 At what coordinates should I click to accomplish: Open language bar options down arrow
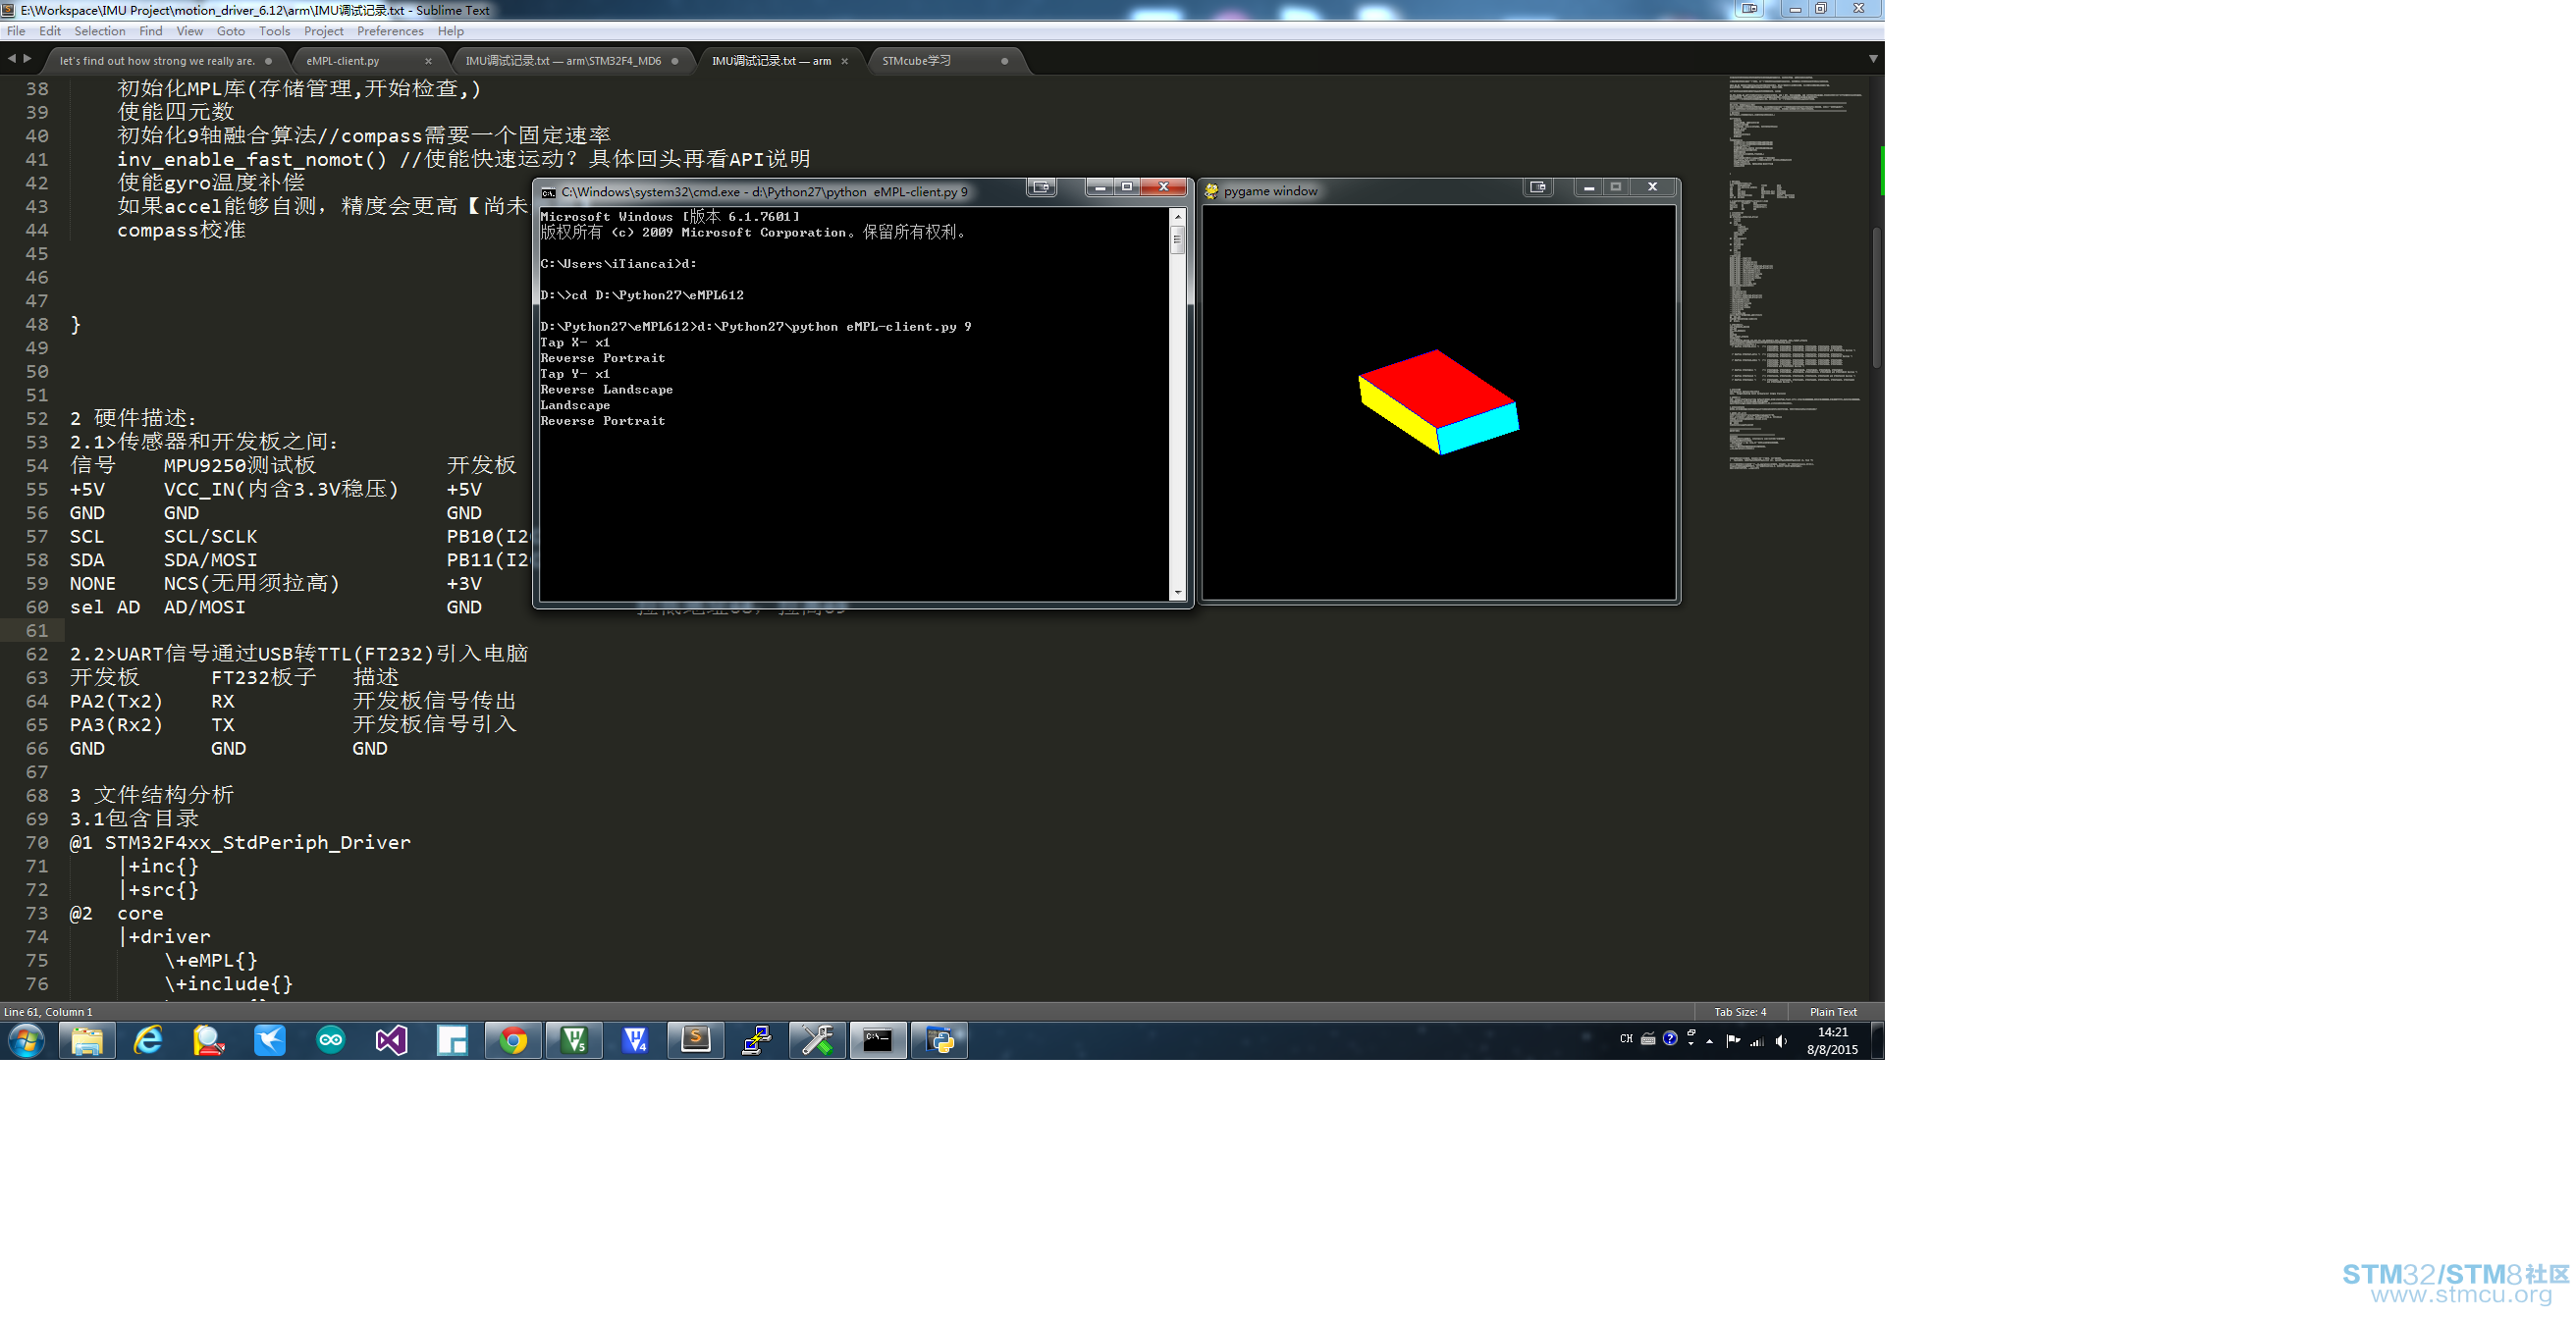coord(1691,1044)
